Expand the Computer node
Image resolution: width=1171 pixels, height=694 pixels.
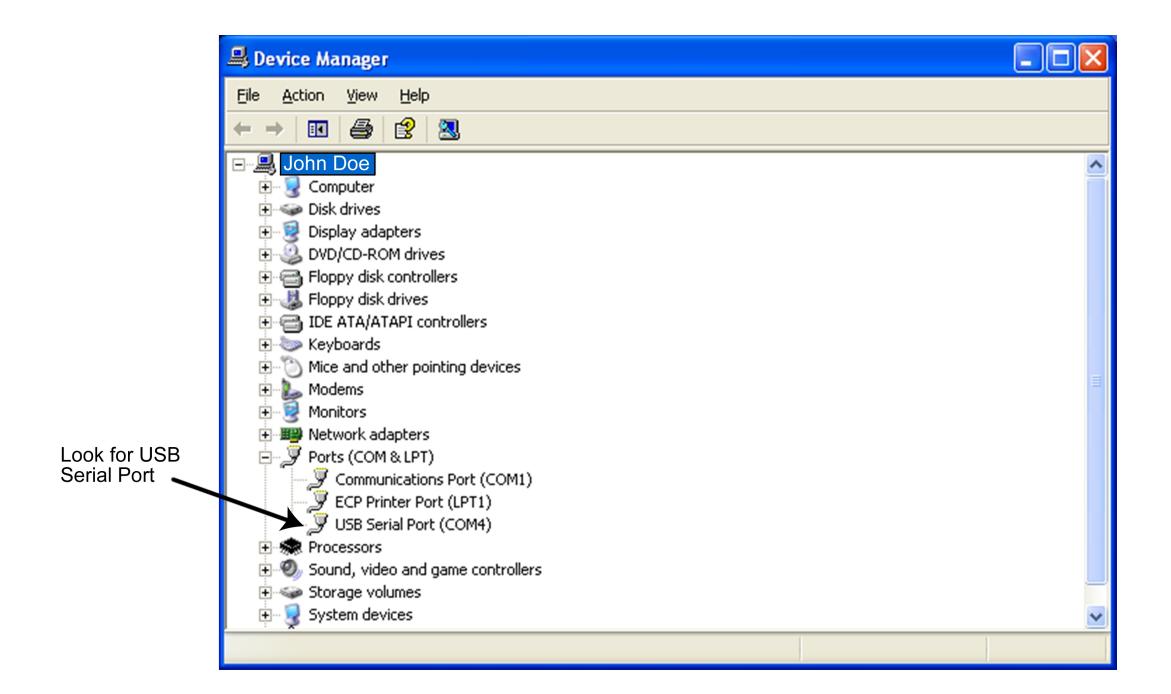[x=265, y=187]
